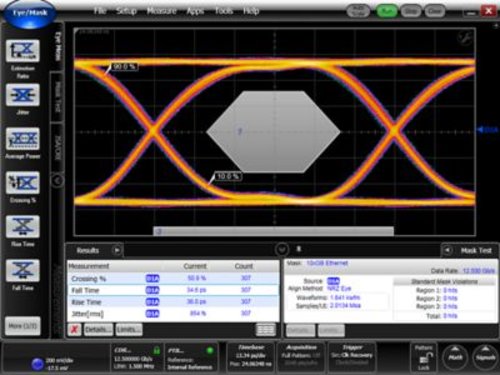This screenshot has height=375, width=500.
Task: Select the Fall Time row in the results table
Action: point(173,290)
